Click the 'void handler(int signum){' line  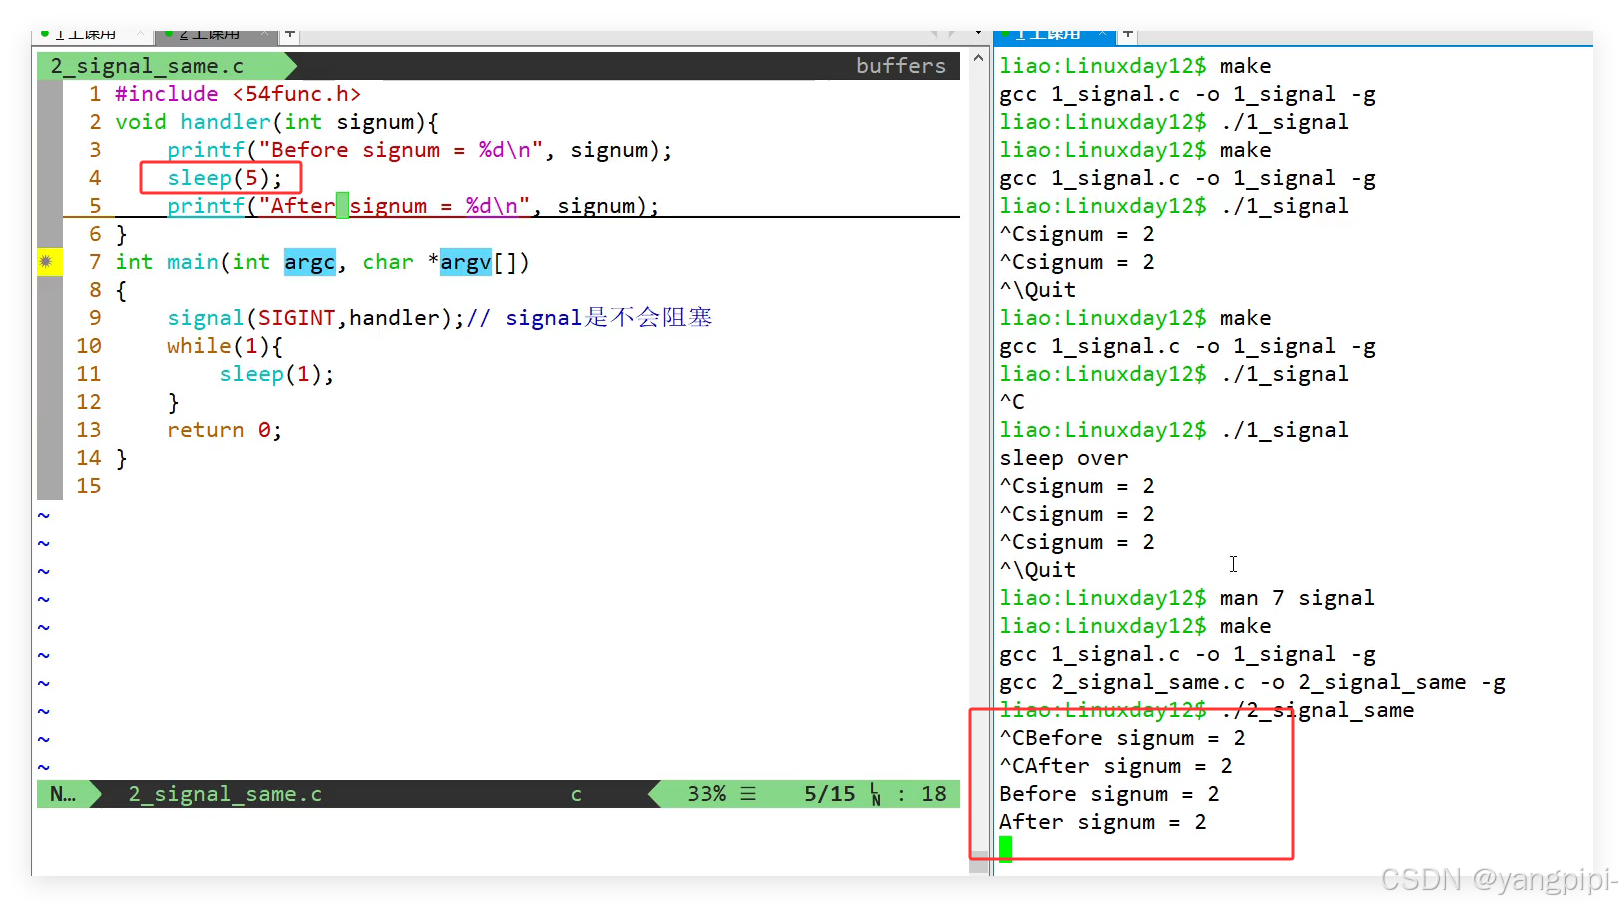click(x=276, y=122)
